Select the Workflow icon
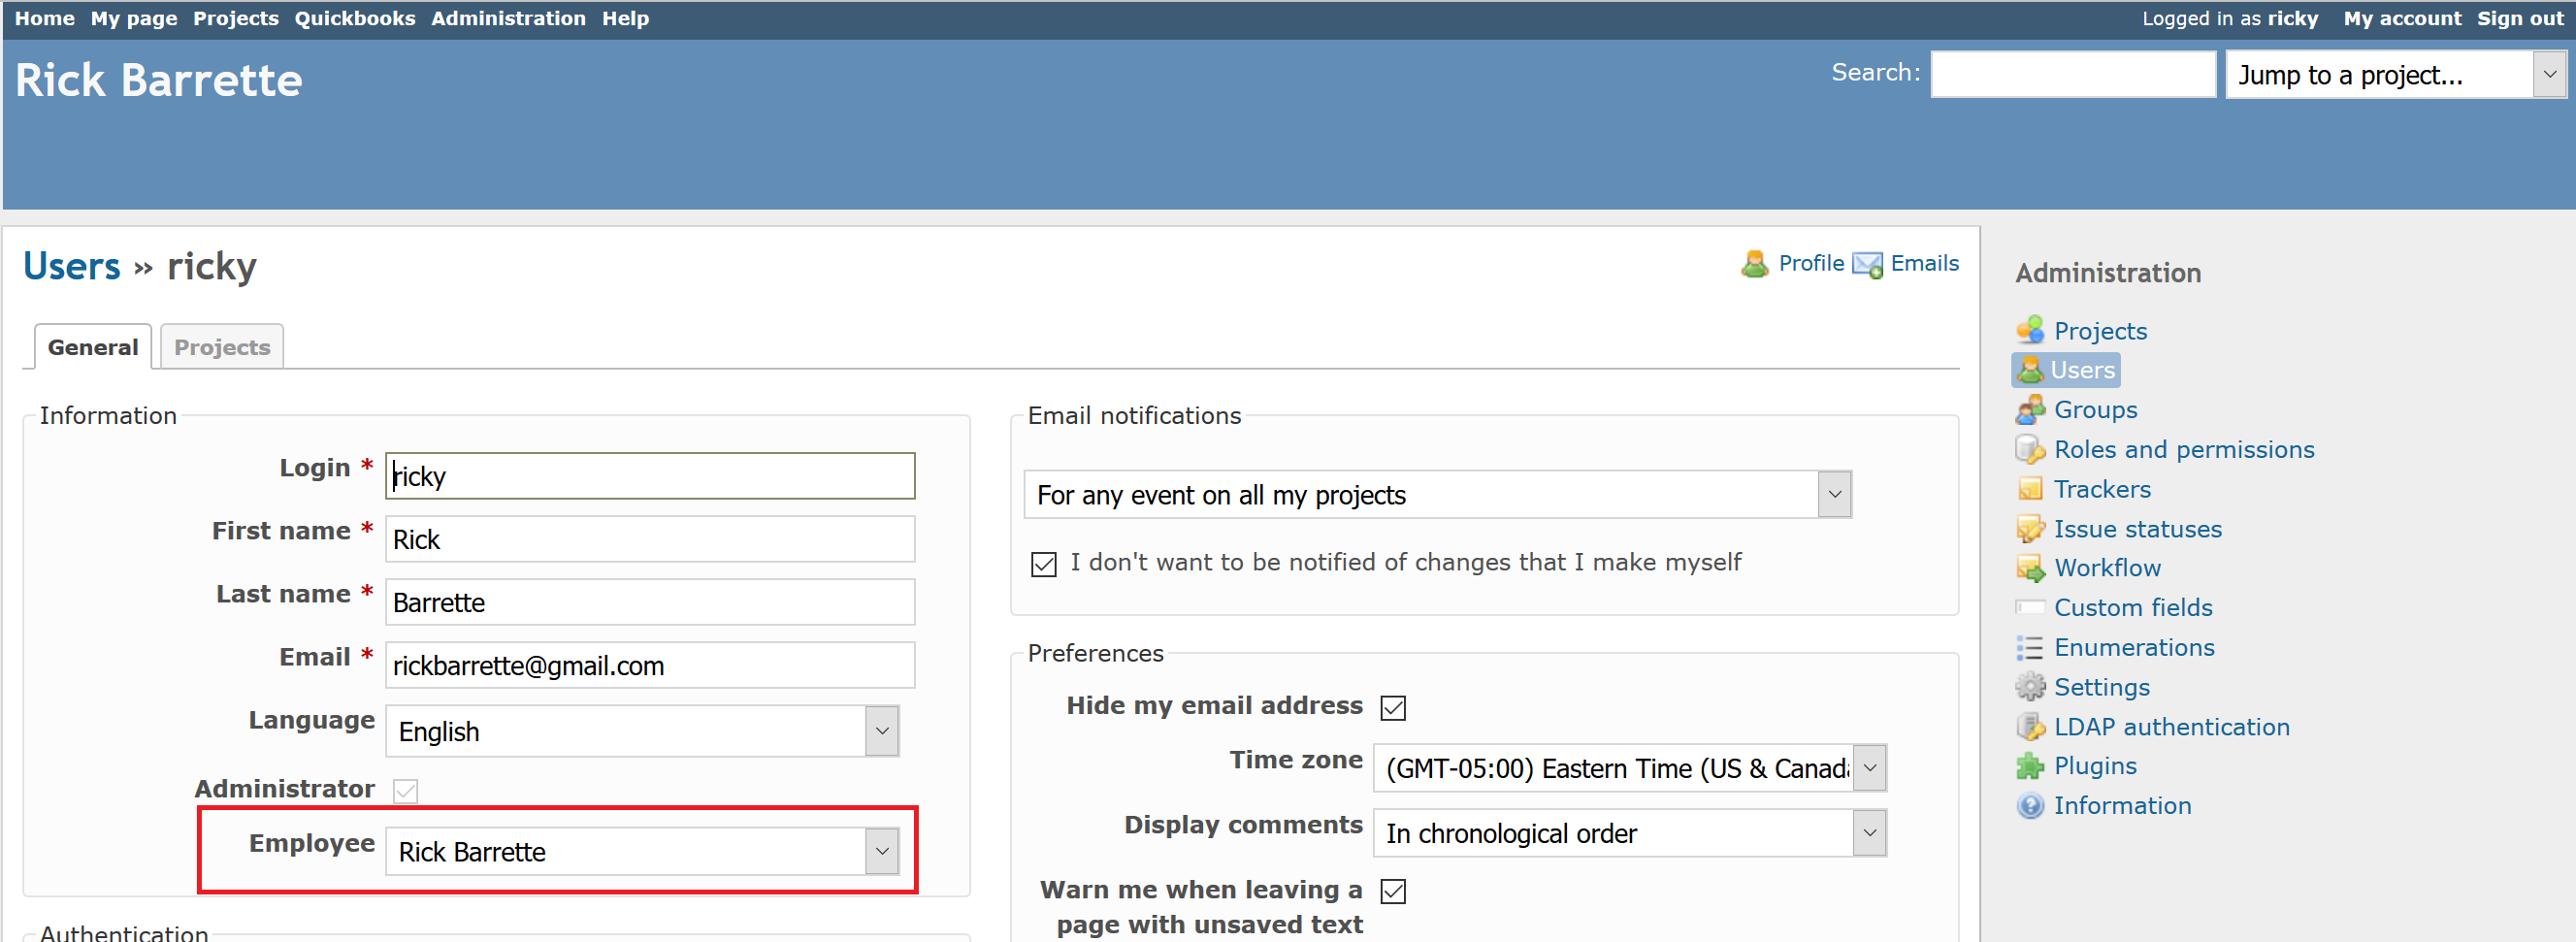The height and width of the screenshot is (942, 2576). (2031, 568)
